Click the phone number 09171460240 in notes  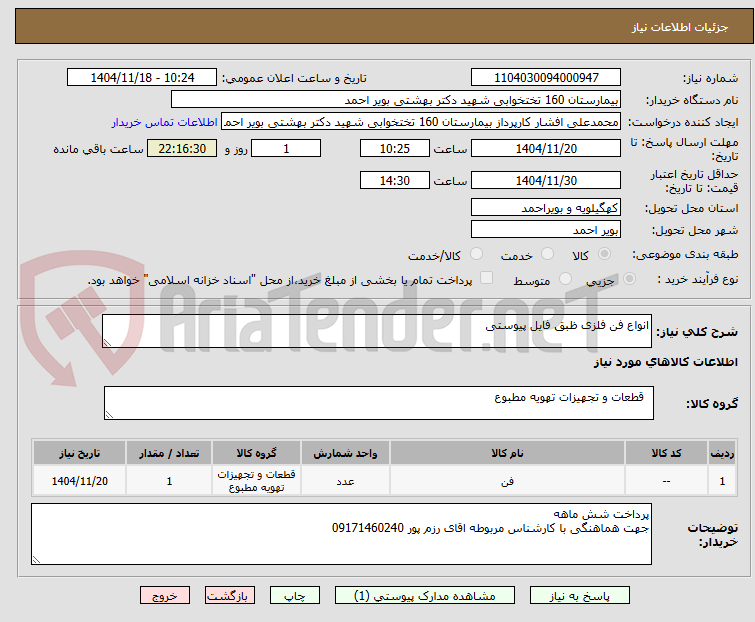pyautogui.click(x=368, y=528)
